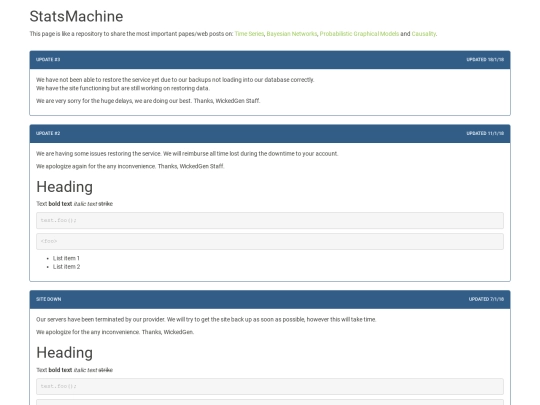
Task: Click 'bold text' in the UPDATE #2 panel
Action: click(60, 204)
